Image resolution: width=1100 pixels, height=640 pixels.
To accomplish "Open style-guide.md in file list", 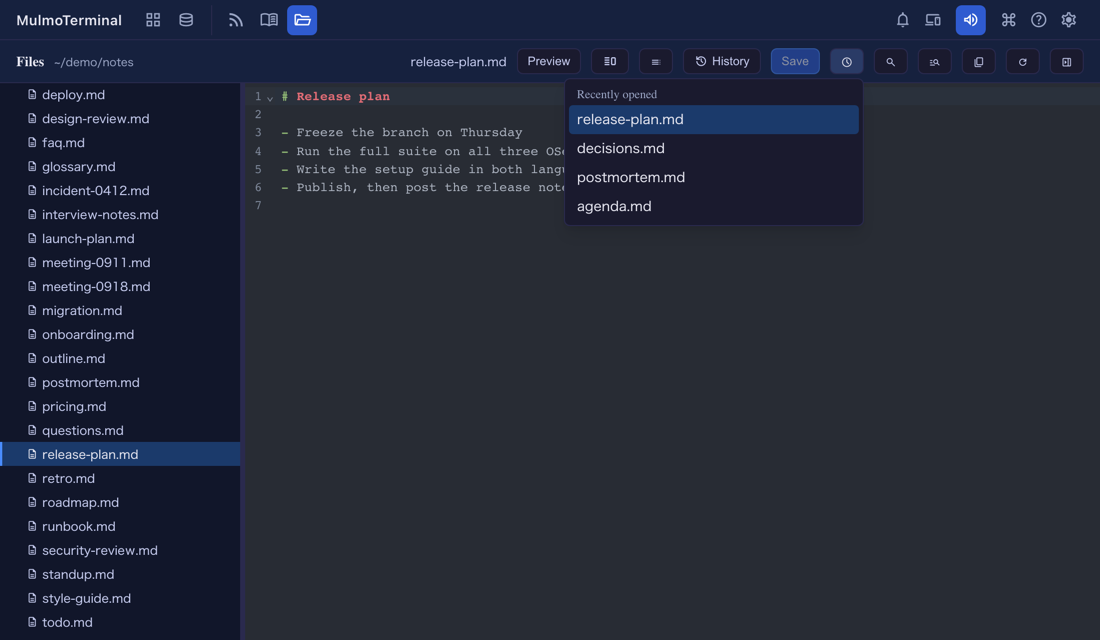I will click(120, 598).
